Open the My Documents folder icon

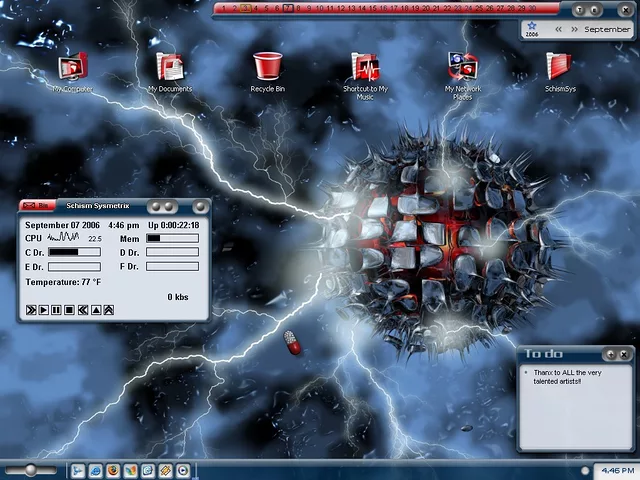[x=170, y=67]
